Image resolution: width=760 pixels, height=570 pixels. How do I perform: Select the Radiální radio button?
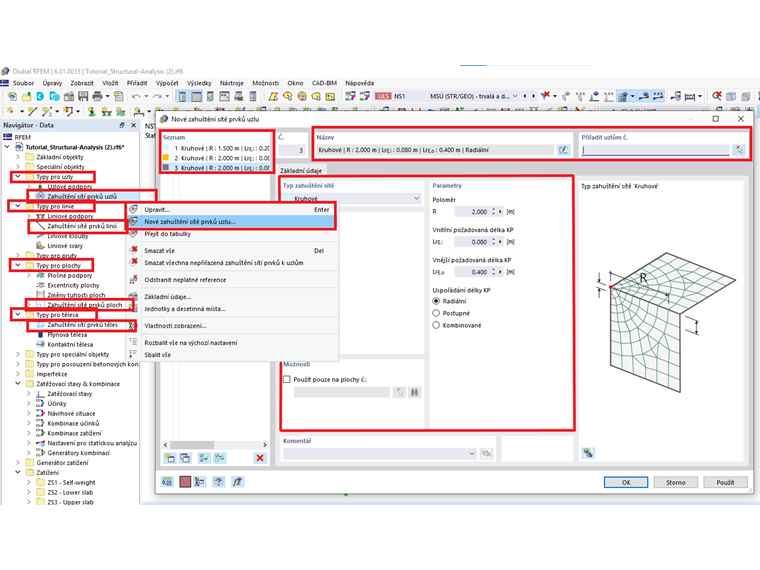pyautogui.click(x=436, y=301)
